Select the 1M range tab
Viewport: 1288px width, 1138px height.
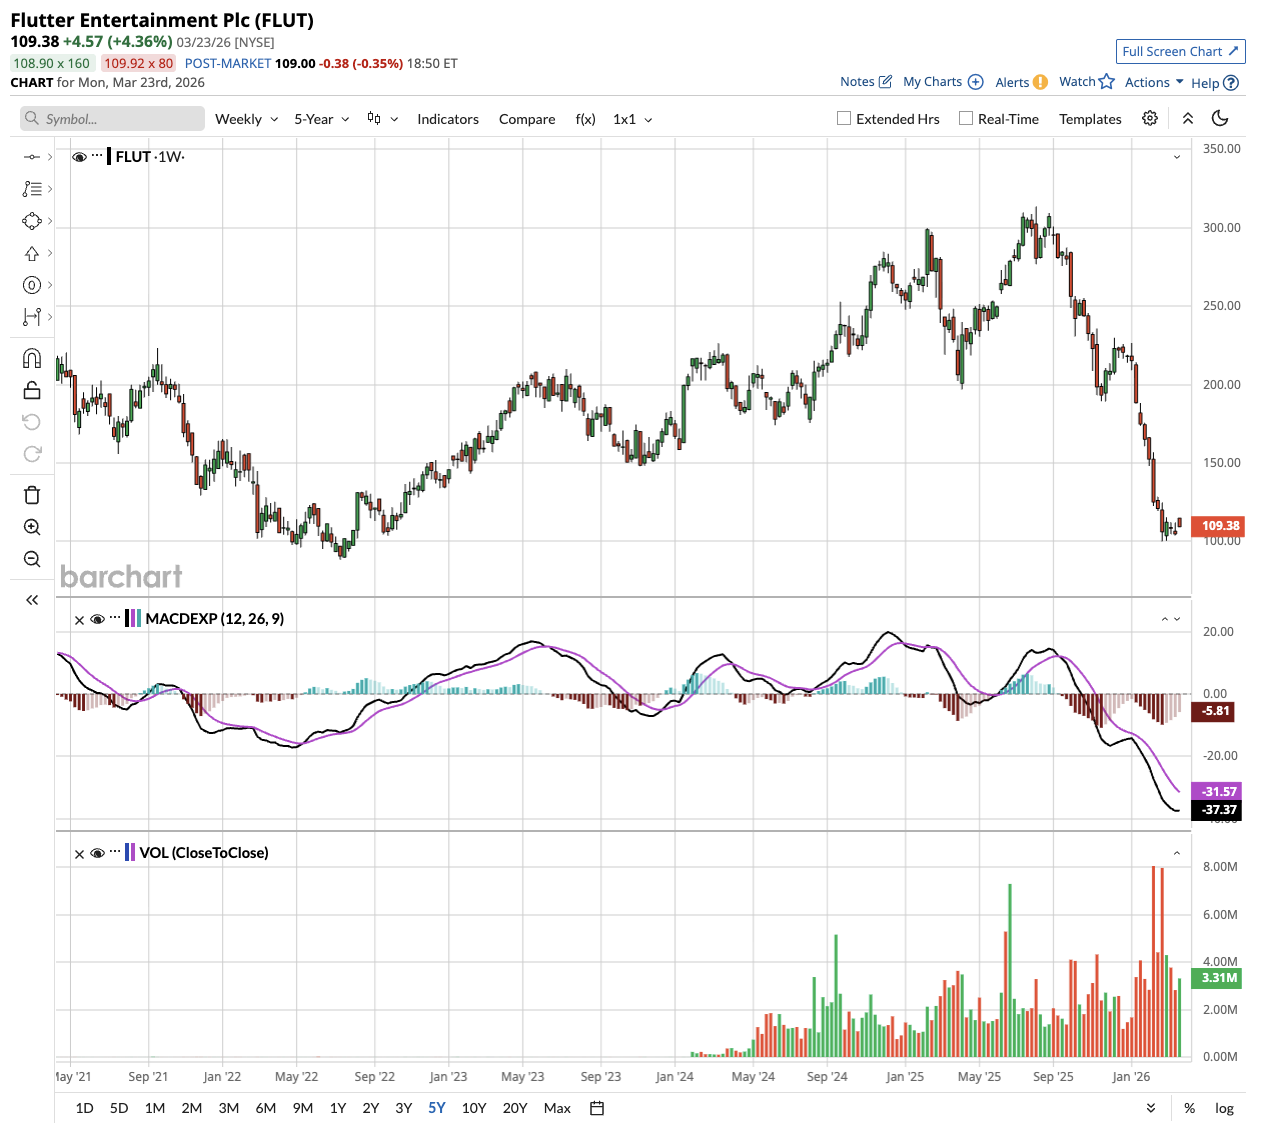[x=155, y=1108]
